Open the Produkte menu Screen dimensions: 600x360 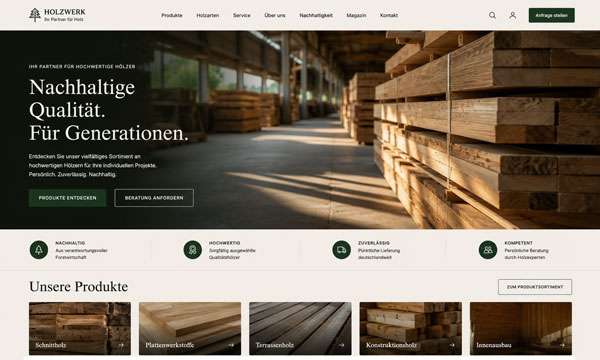click(172, 15)
